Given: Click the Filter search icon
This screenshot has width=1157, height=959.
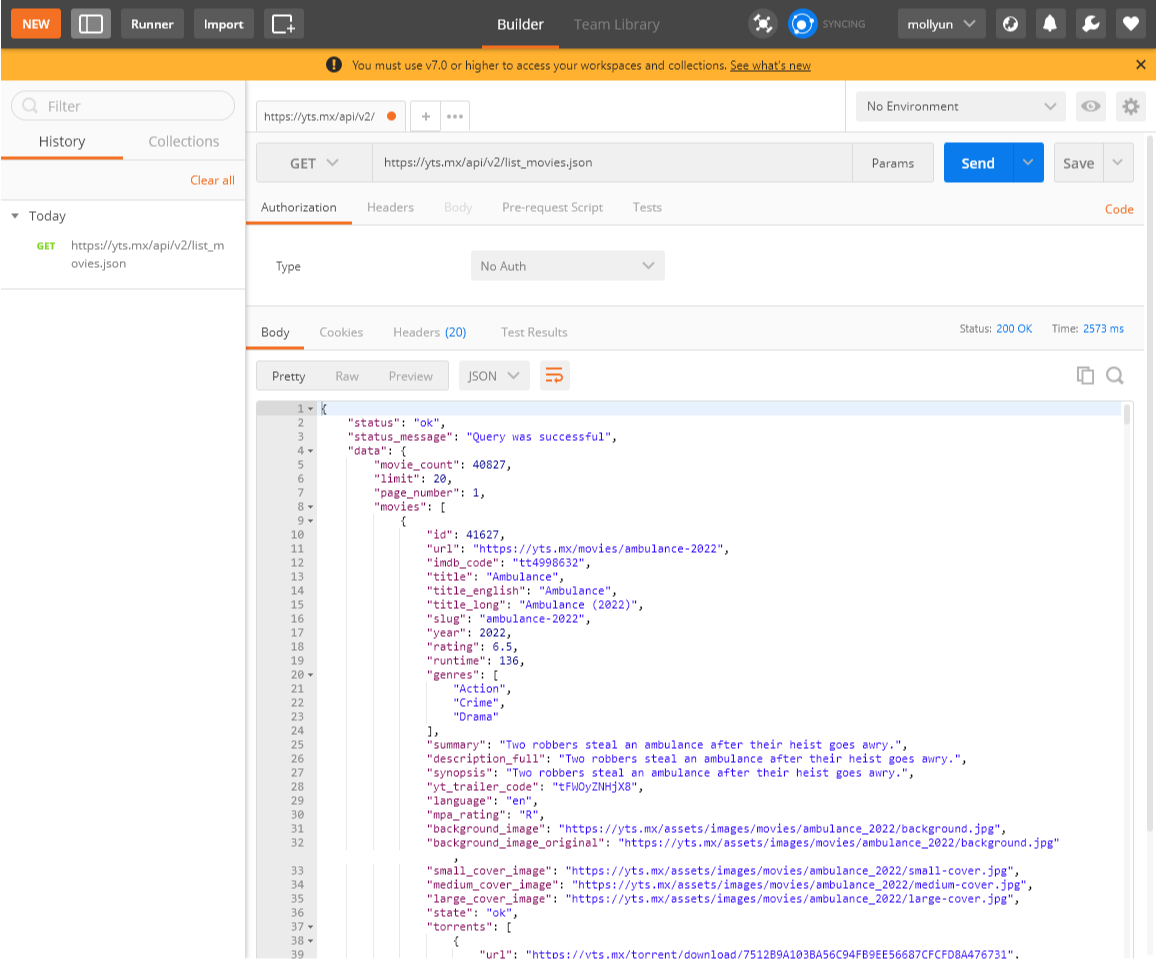Looking at the screenshot, I should pyautogui.click(x=30, y=106).
